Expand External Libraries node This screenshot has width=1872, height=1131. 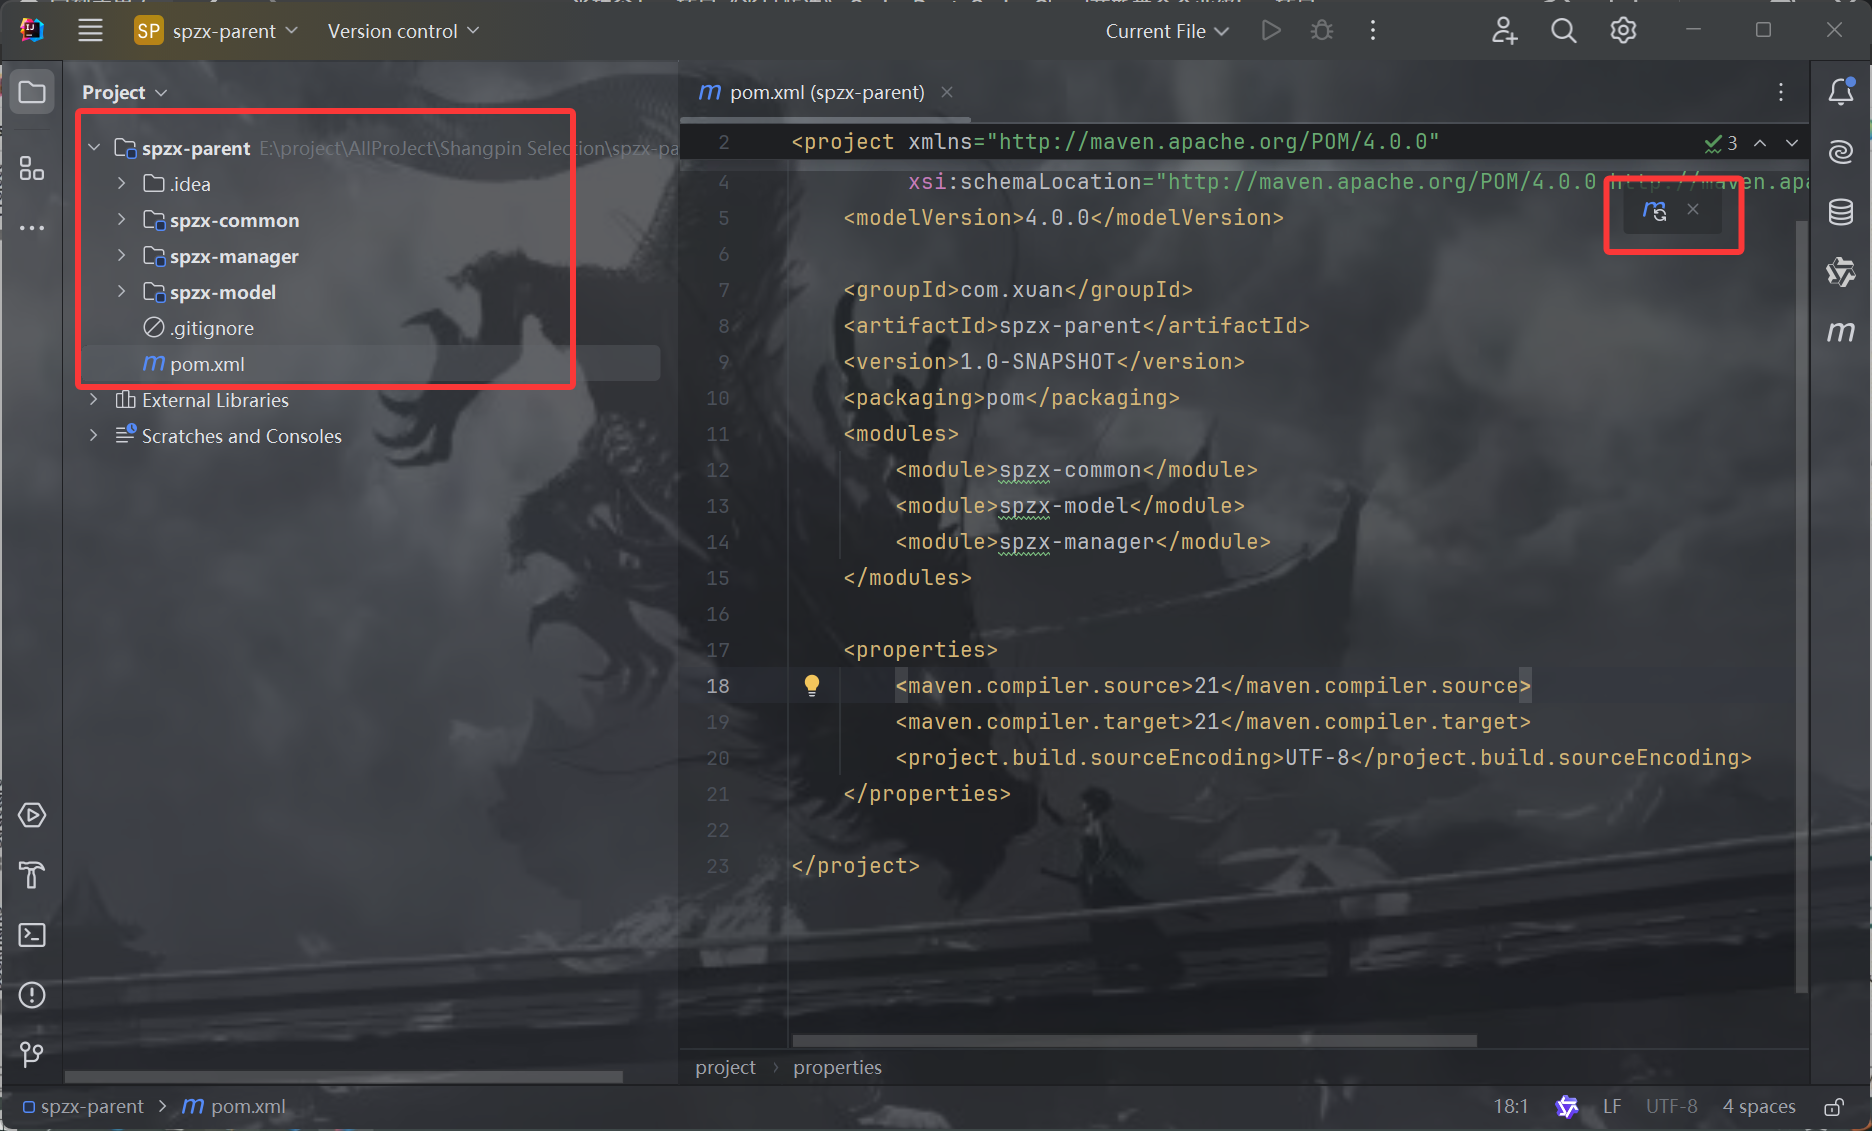coord(94,400)
